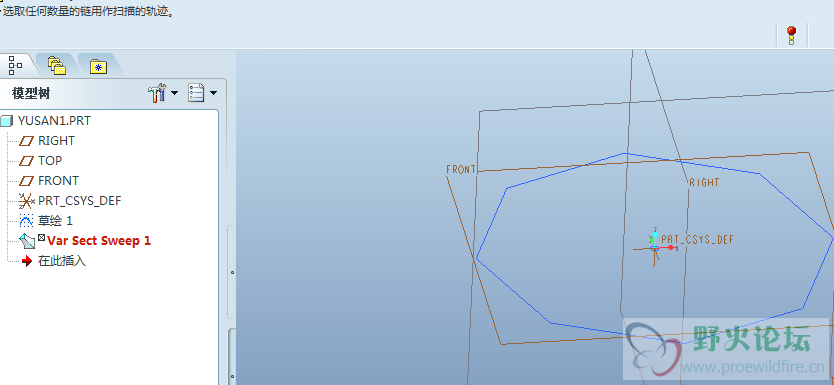Click the coordinate system icon in tree
This screenshot has width=834, height=385.
(27, 201)
